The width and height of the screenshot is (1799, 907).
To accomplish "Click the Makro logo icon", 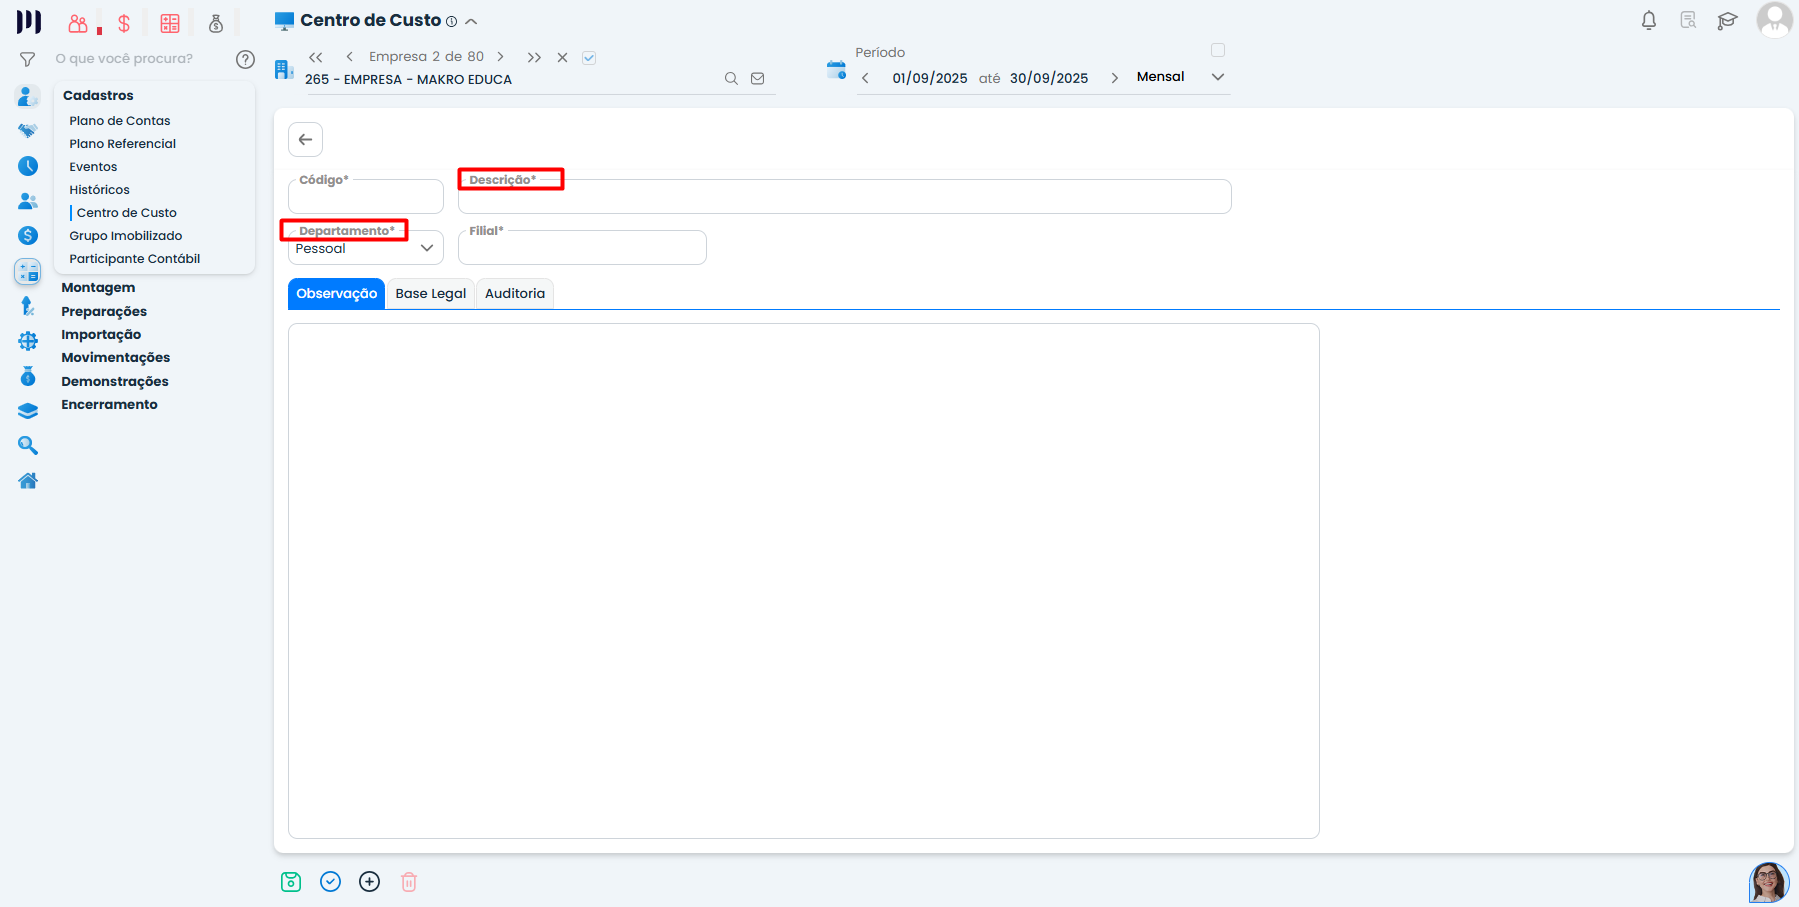I will [29, 22].
